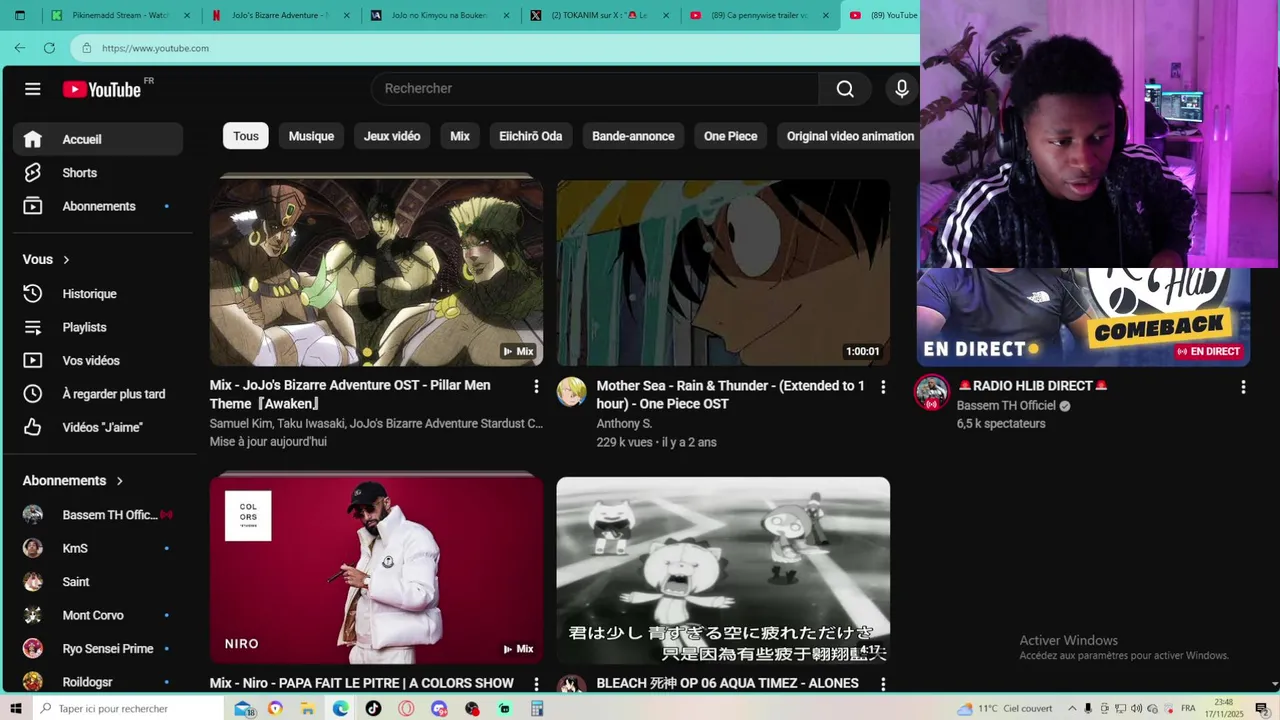Select the Musique filter chip
The image size is (1280, 720).
[311, 136]
